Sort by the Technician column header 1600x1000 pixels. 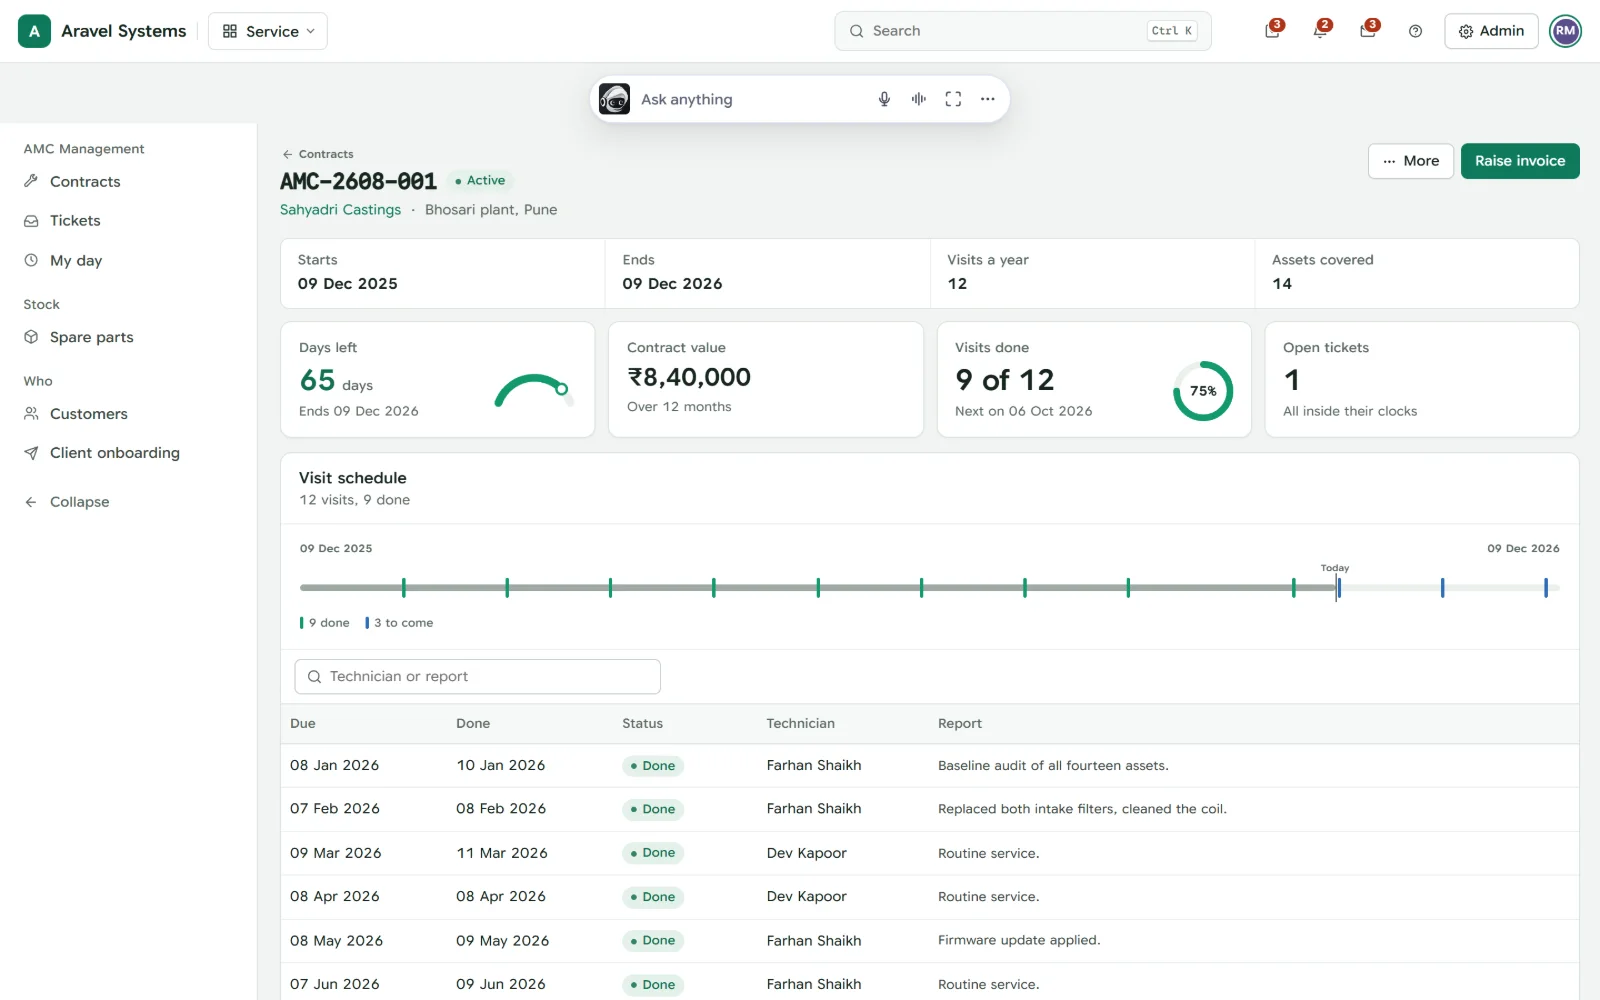tap(800, 724)
